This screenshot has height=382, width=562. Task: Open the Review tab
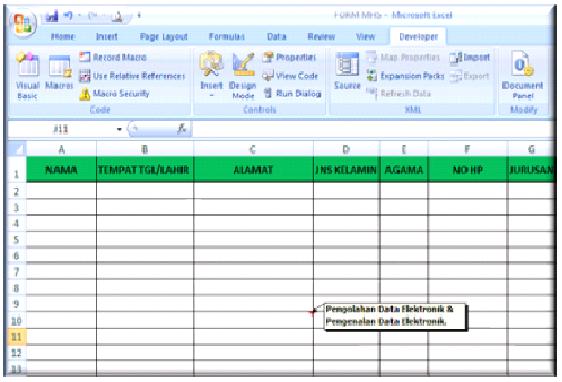[321, 37]
